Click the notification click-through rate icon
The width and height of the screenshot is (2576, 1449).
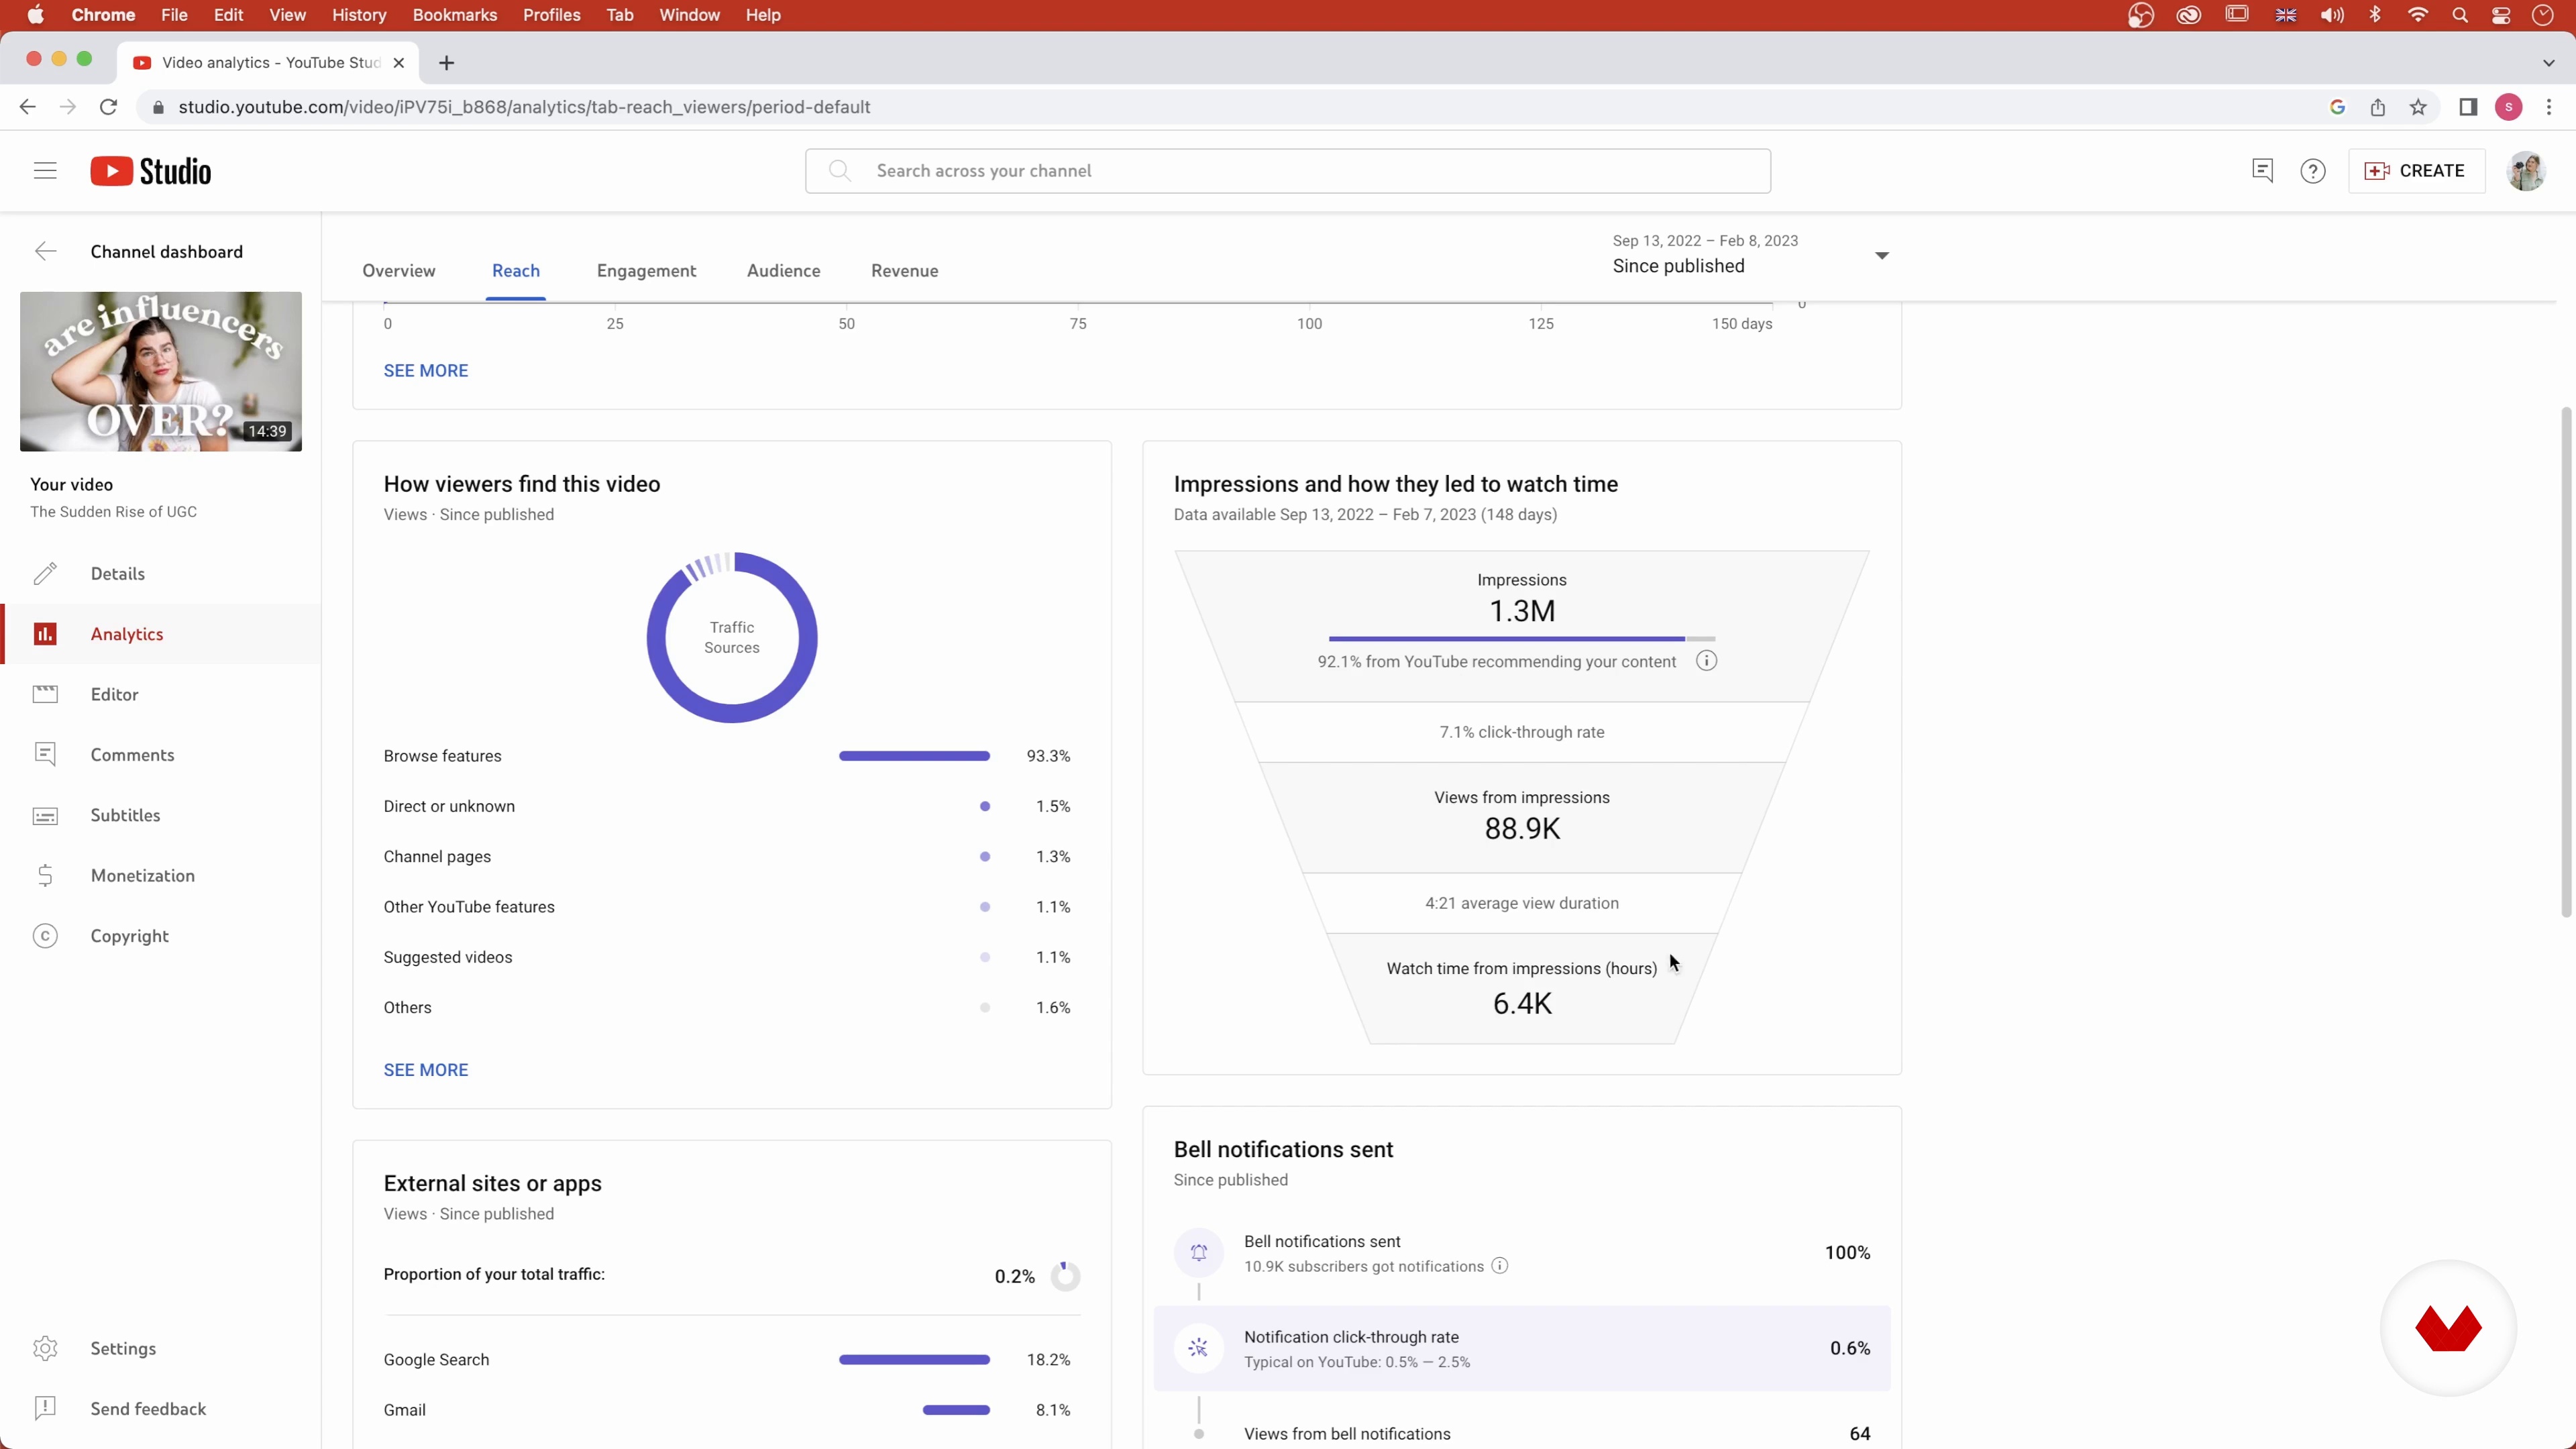(x=1199, y=1348)
